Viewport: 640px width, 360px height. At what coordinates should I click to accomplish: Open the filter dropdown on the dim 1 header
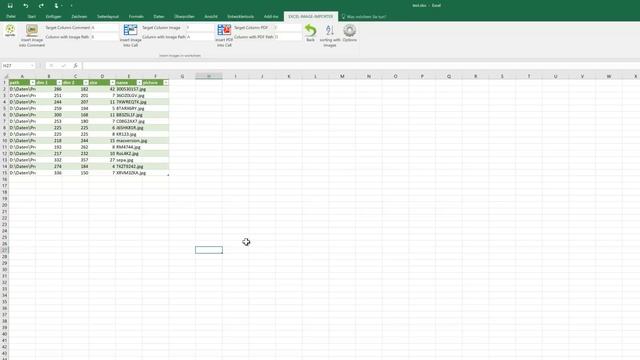(x=59, y=83)
